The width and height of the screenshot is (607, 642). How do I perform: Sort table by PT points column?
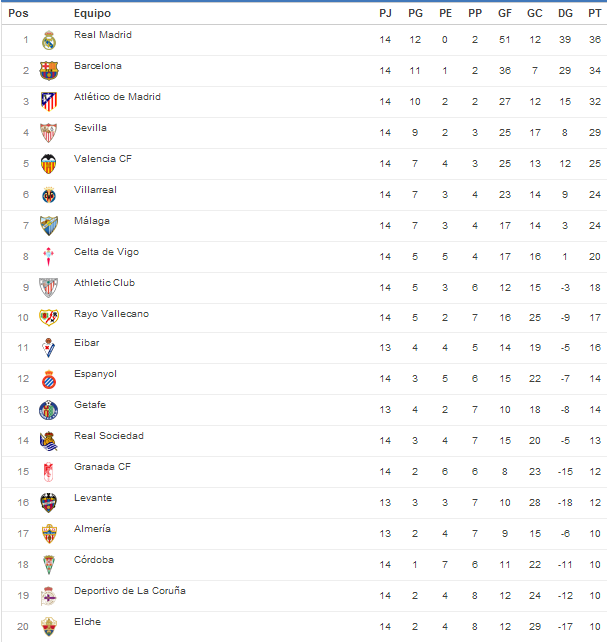pyautogui.click(x=594, y=13)
